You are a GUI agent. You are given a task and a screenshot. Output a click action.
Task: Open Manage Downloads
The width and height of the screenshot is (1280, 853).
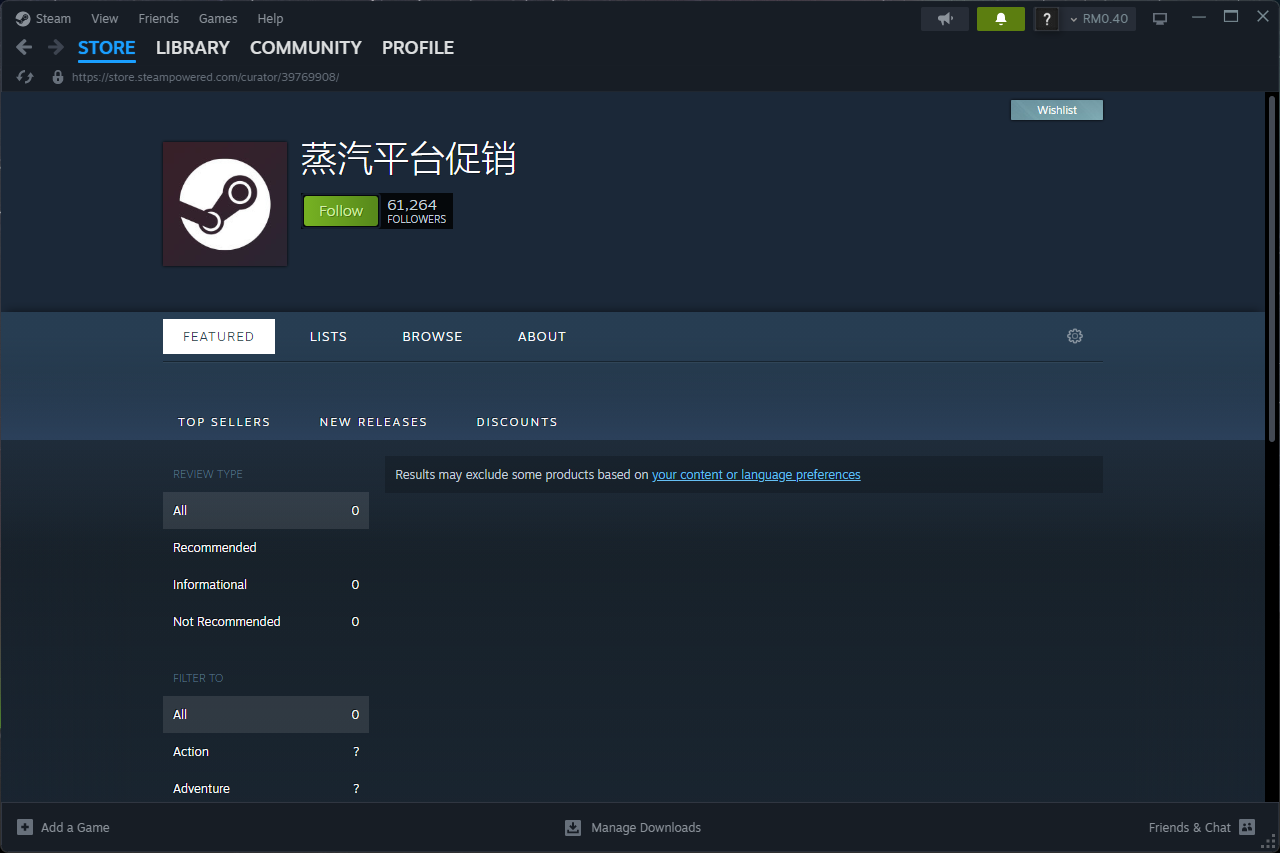646,827
